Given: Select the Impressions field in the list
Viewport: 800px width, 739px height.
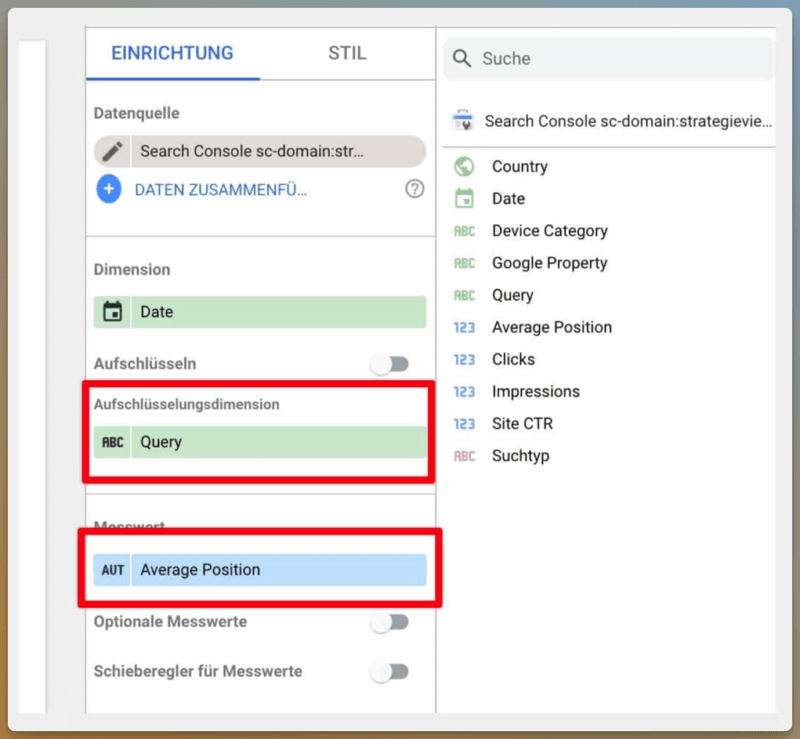Looking at the screenshot, I should [535, 392].
